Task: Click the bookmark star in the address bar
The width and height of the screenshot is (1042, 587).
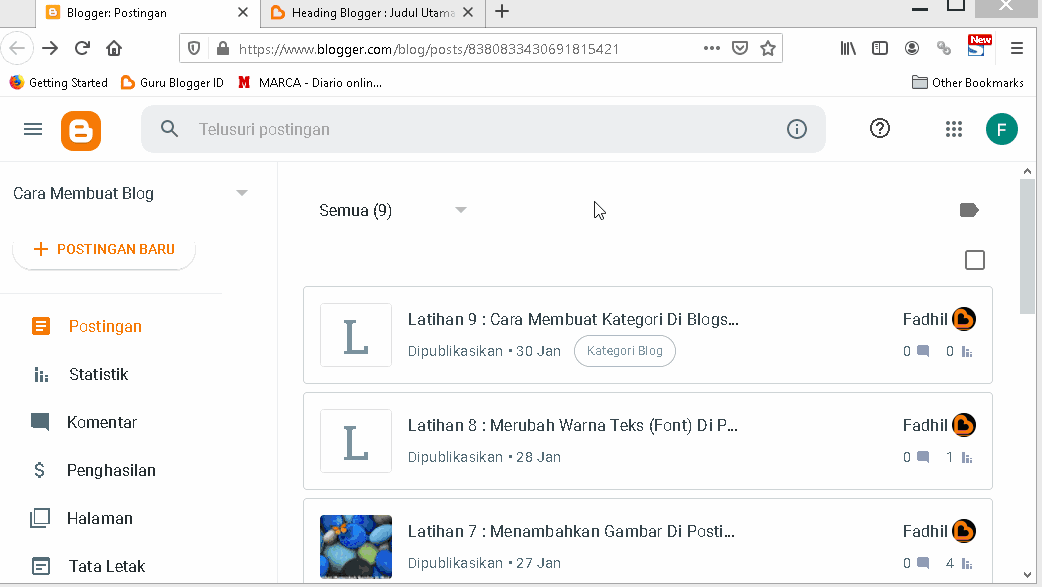Action: [x=767, y=47]
